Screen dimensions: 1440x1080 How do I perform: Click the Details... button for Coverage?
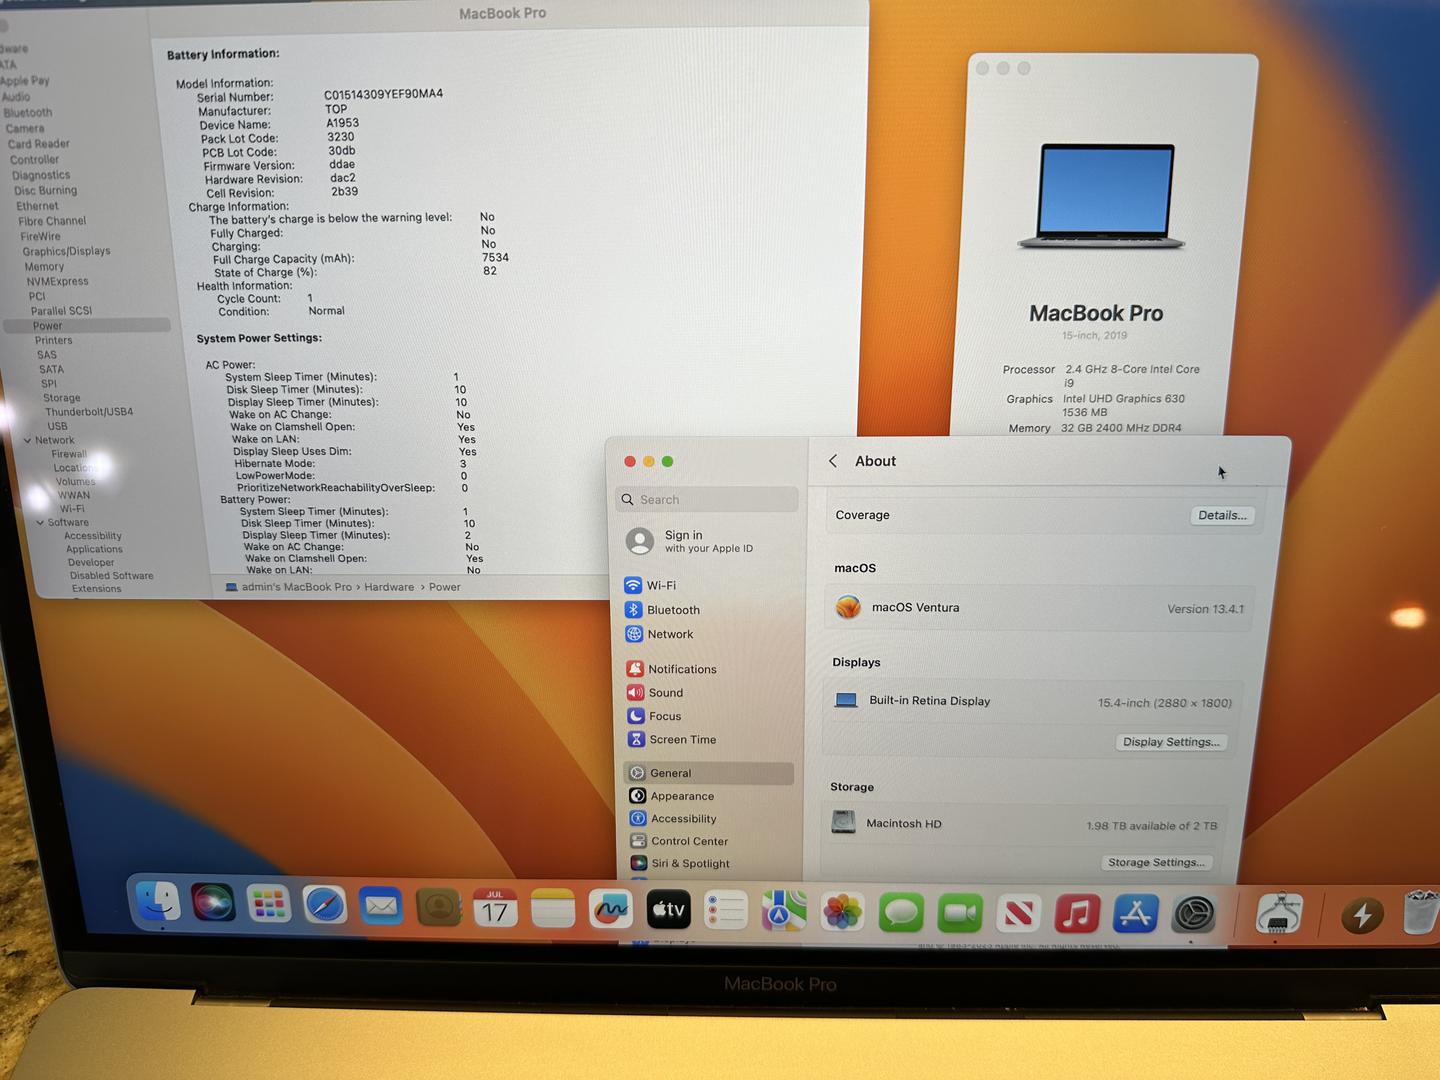tap(1222, 516)
